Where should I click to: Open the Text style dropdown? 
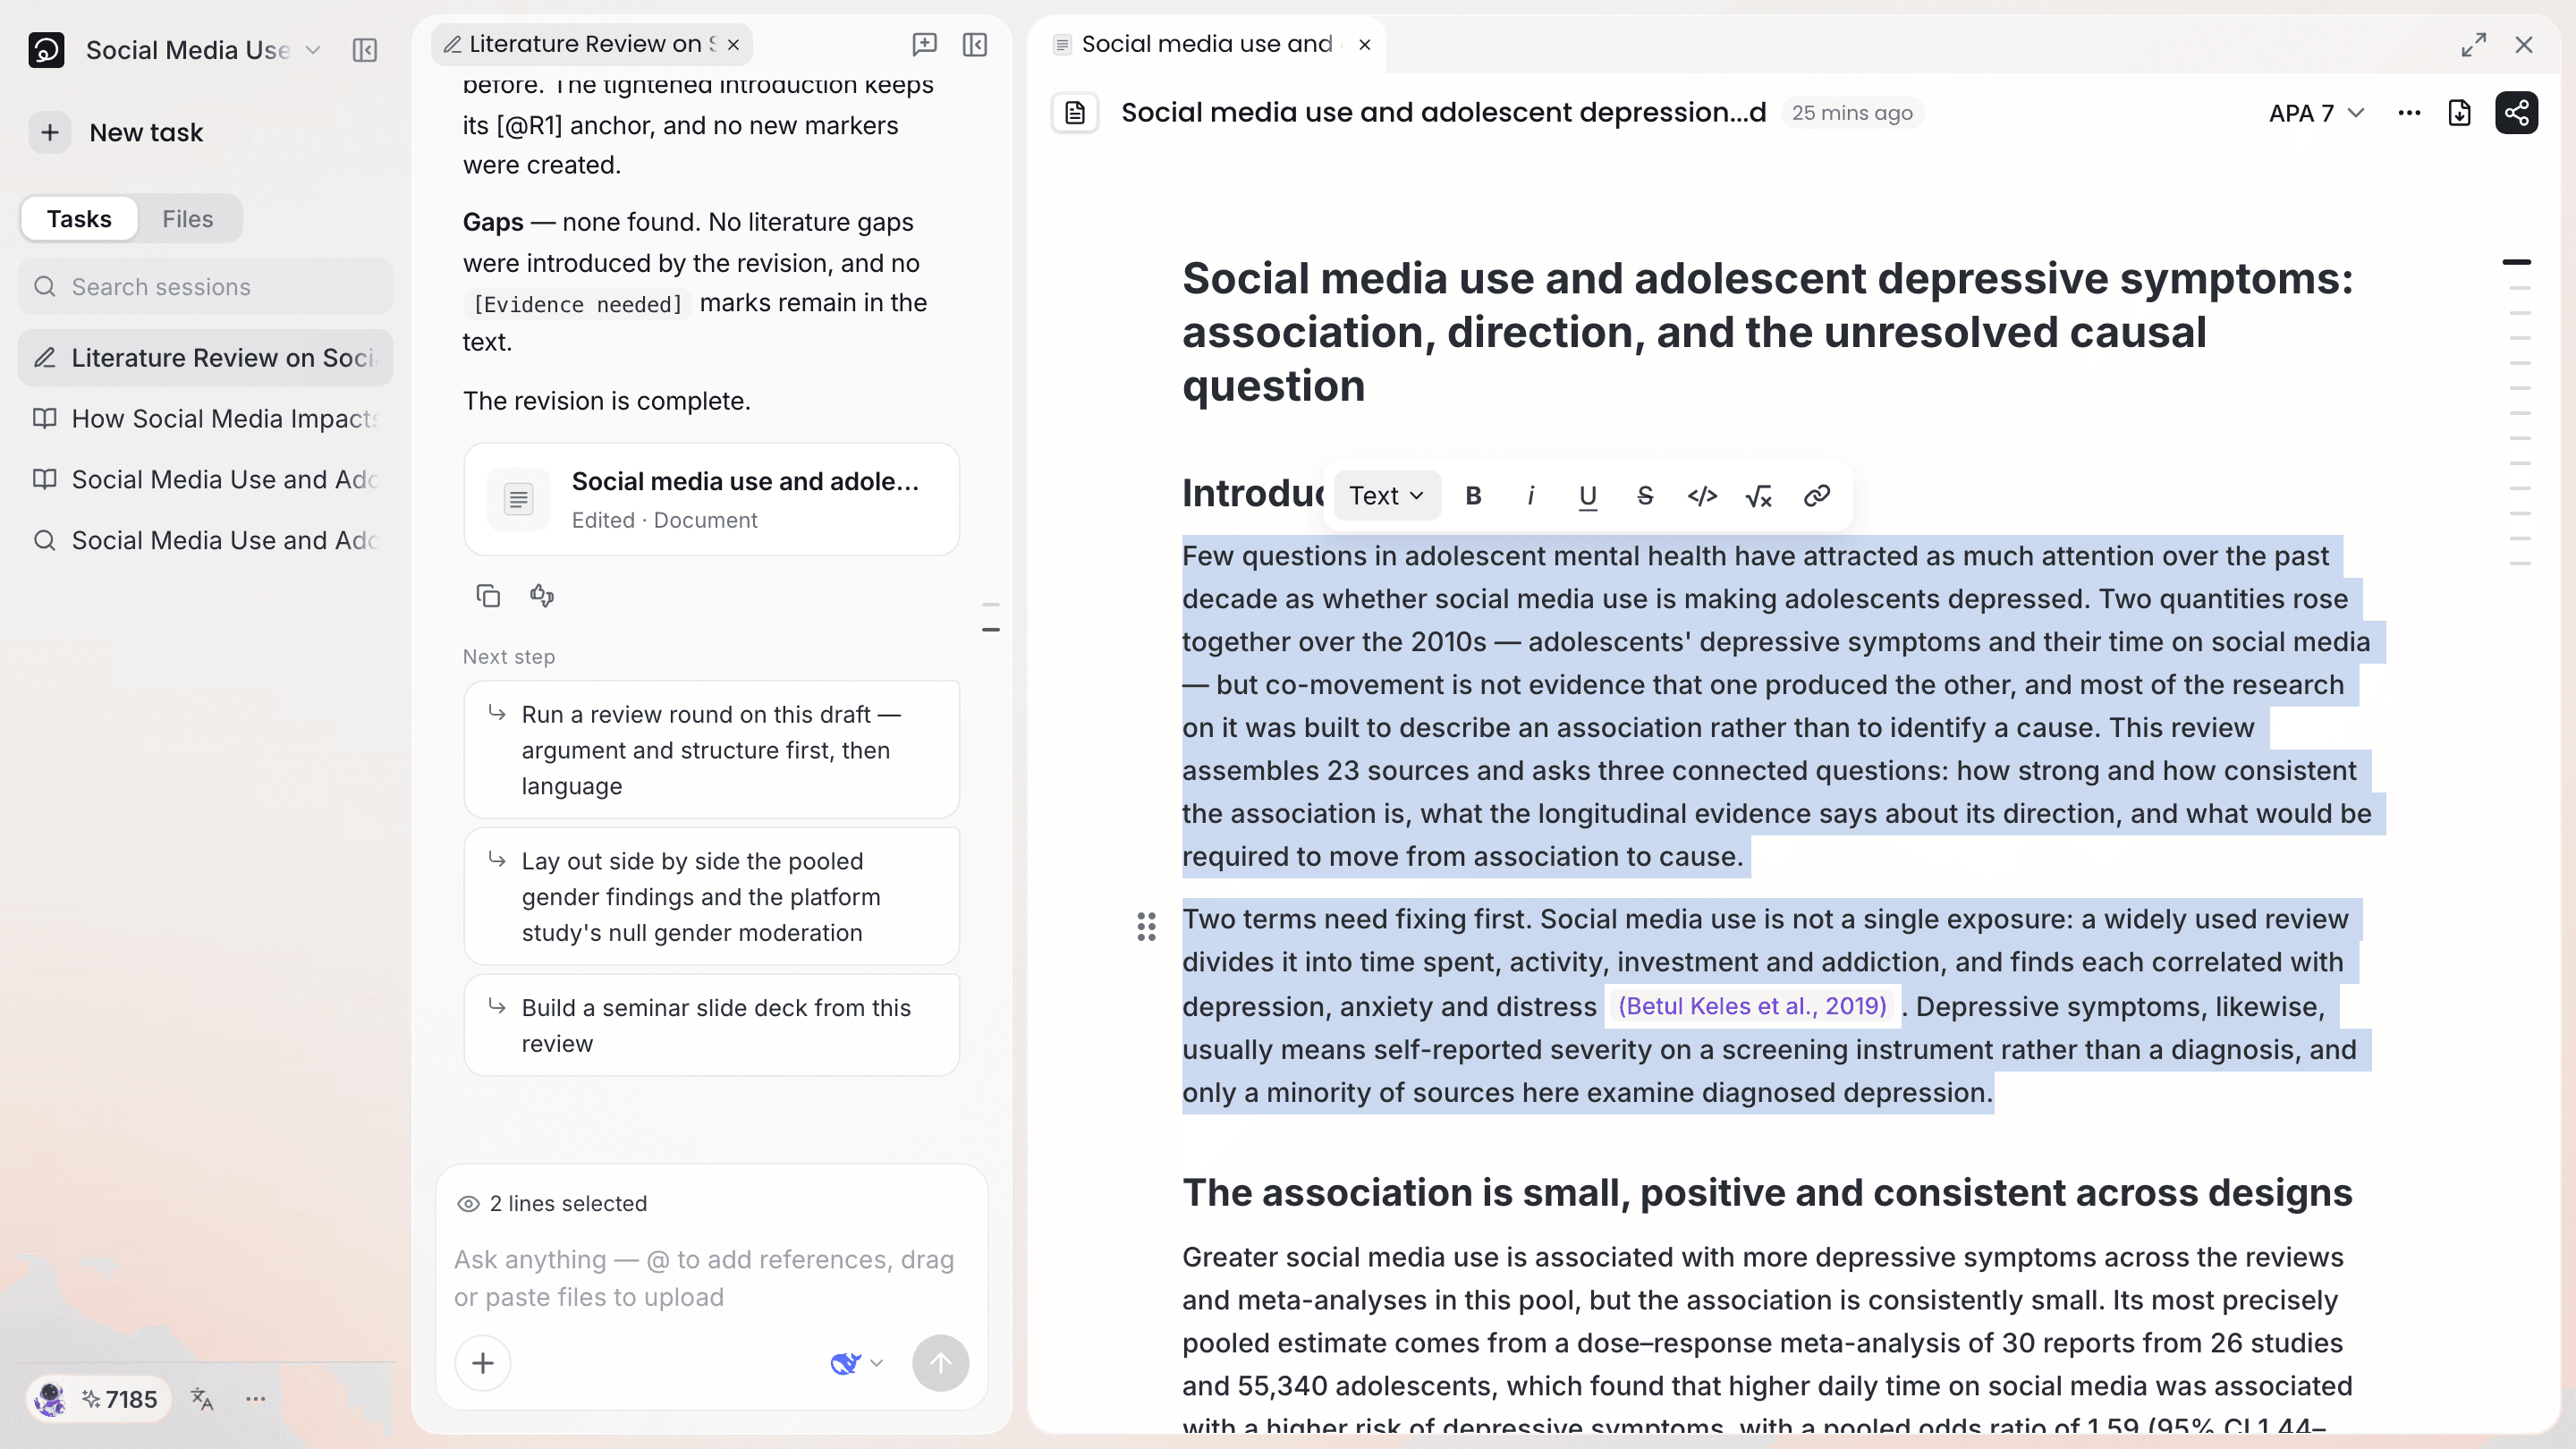coord(1387,495)
